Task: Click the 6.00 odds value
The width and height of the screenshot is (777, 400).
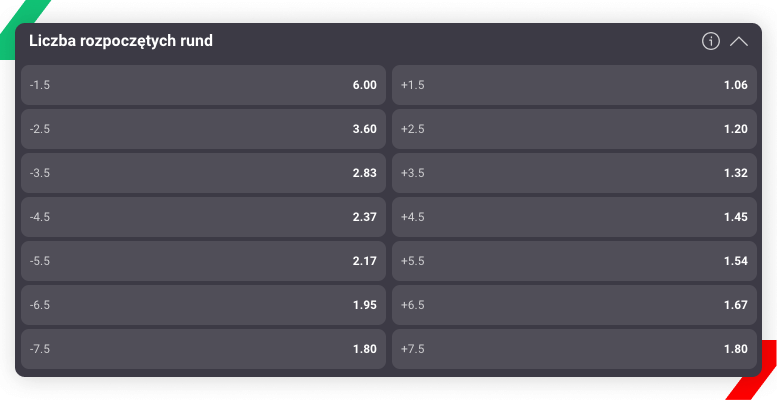Action: (365, 85)
